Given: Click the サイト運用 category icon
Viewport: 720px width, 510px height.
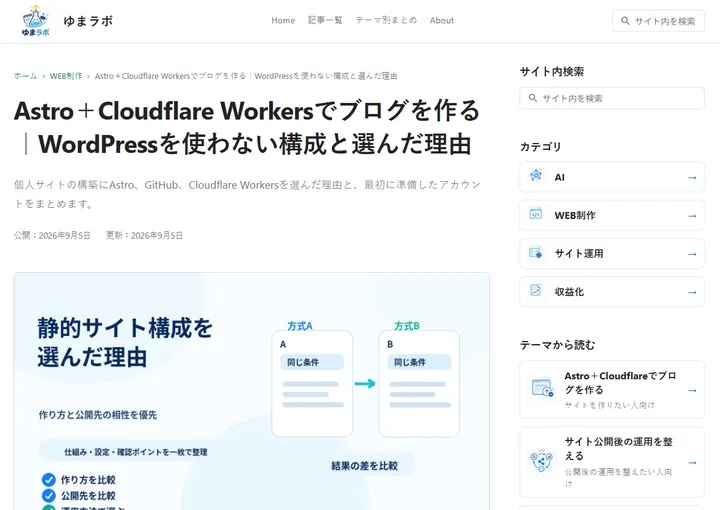Looking at the screenshot, I should click(x=536, y=252).
